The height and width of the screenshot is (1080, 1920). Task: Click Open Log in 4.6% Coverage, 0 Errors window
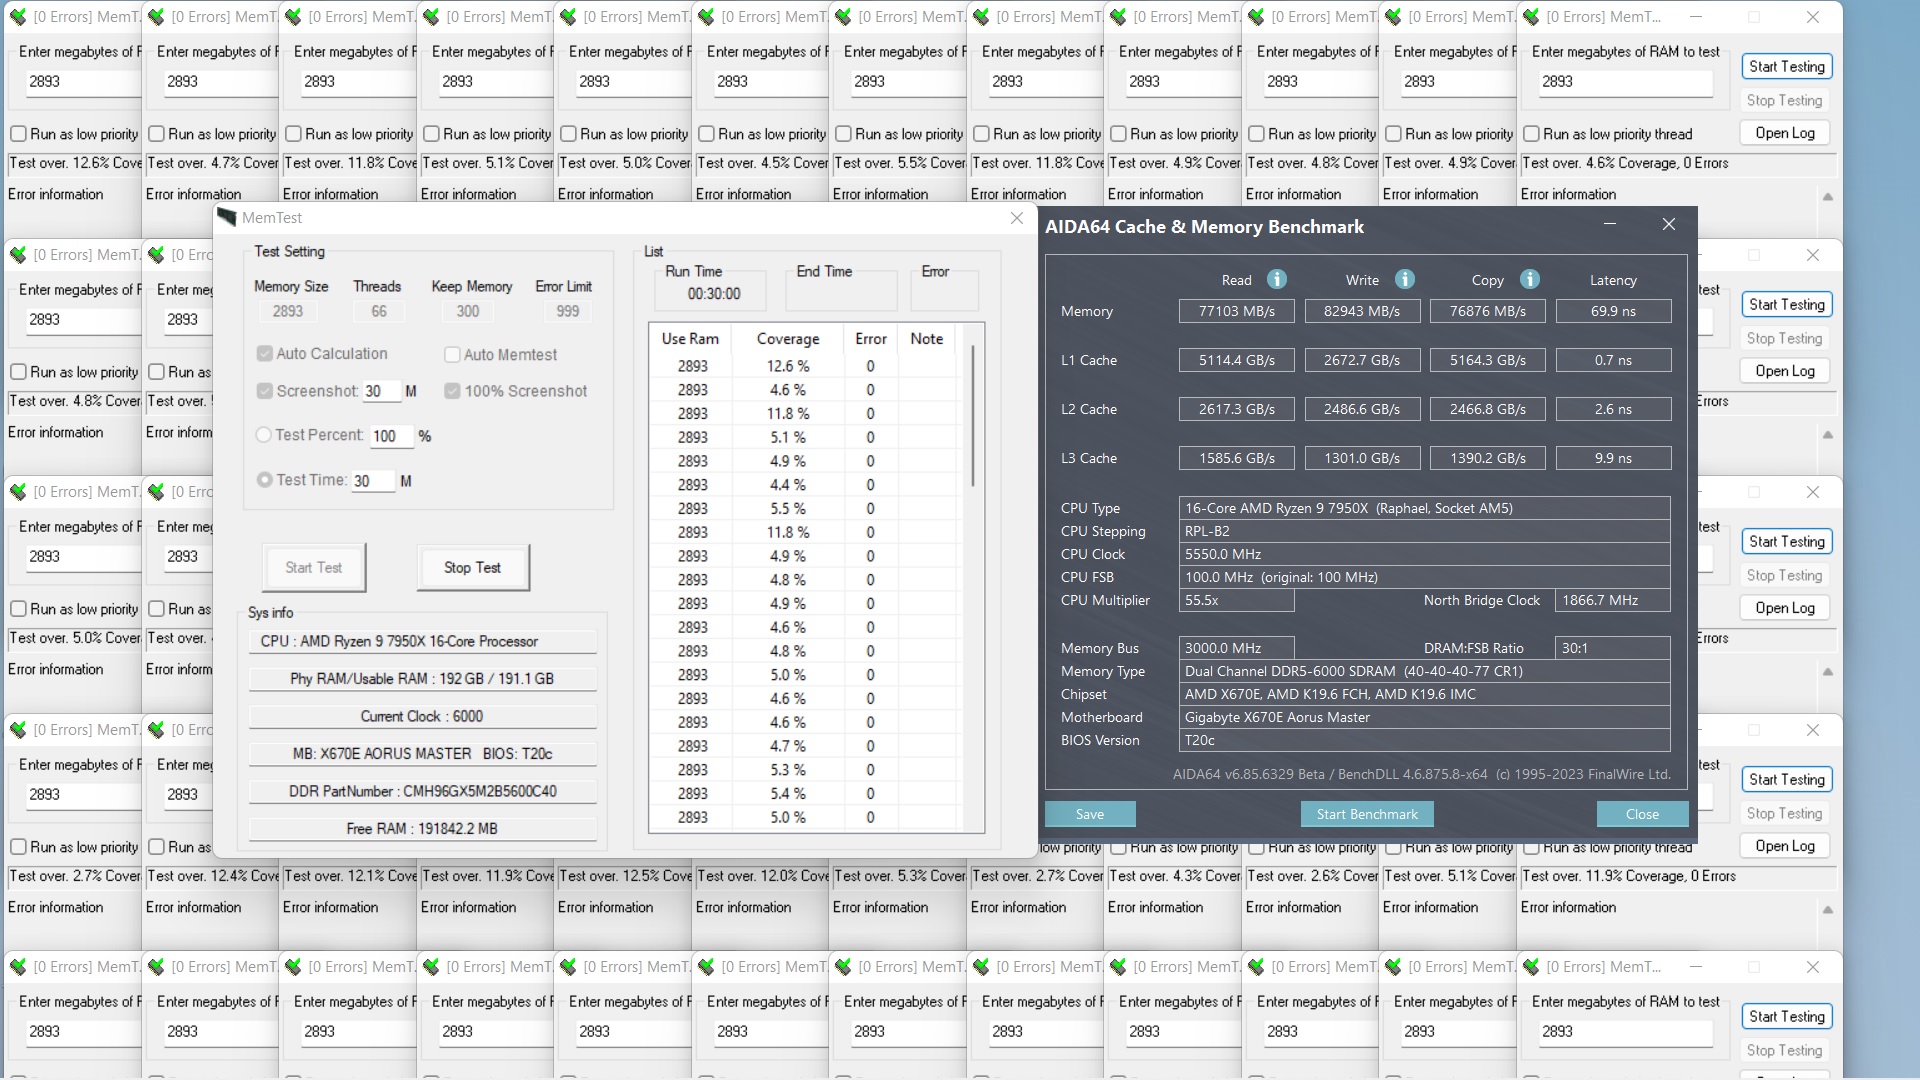click(x=1785, y=133)
